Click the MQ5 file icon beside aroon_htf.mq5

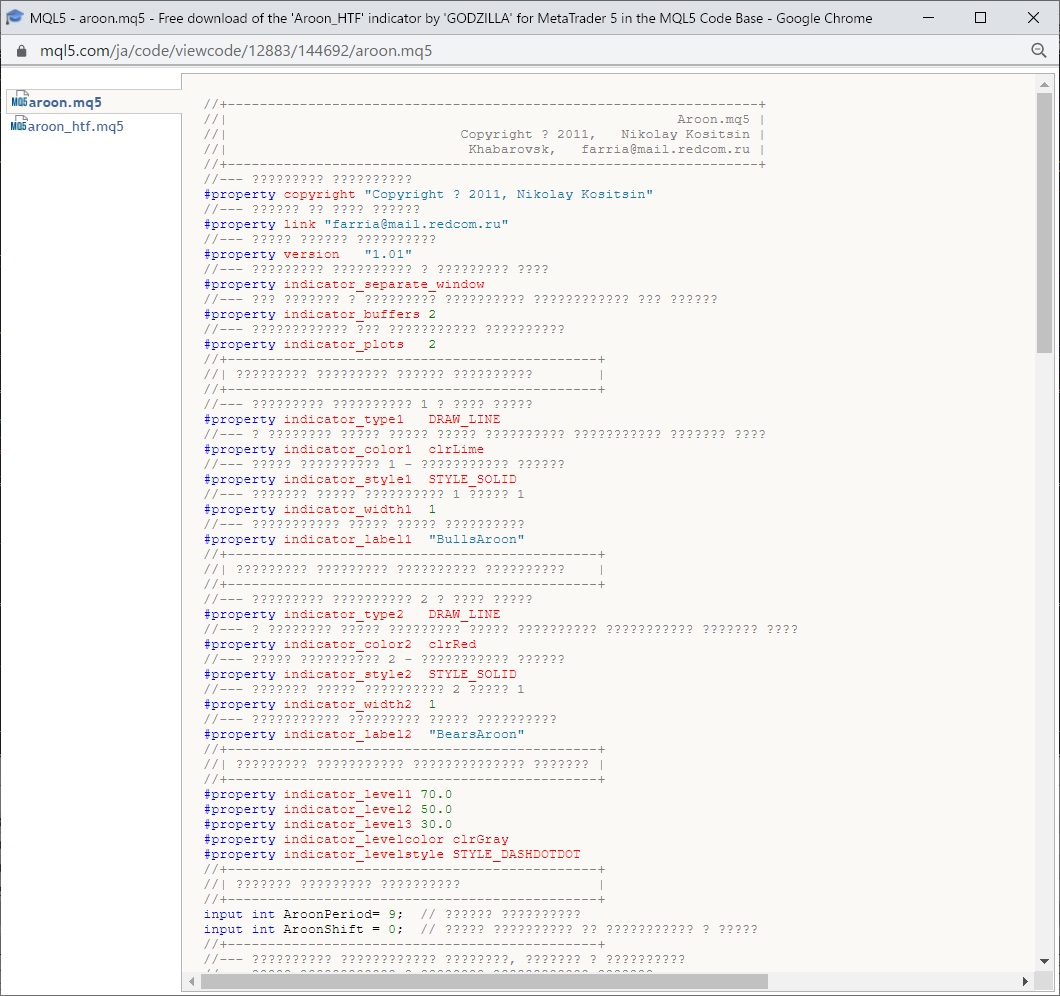pos(18,126)
